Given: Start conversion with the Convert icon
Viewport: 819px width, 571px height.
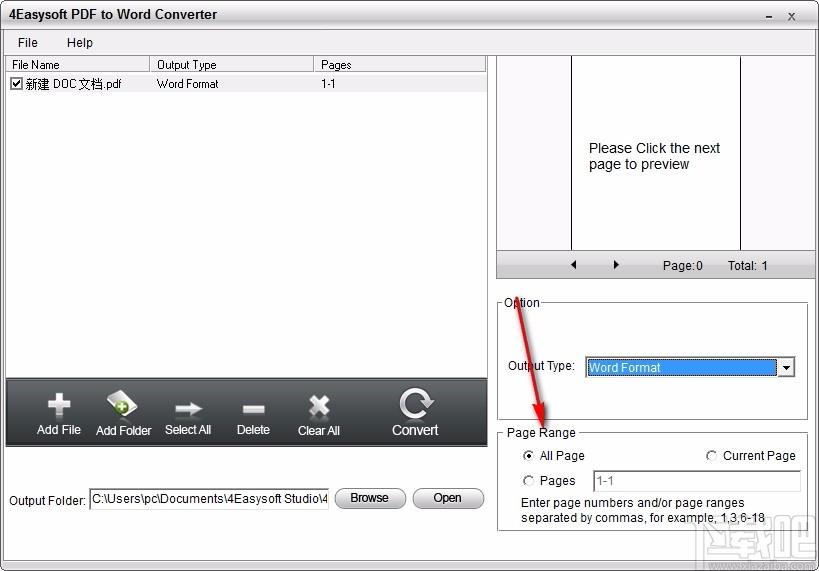Looking at the screenshot, I should pos(415,404).
